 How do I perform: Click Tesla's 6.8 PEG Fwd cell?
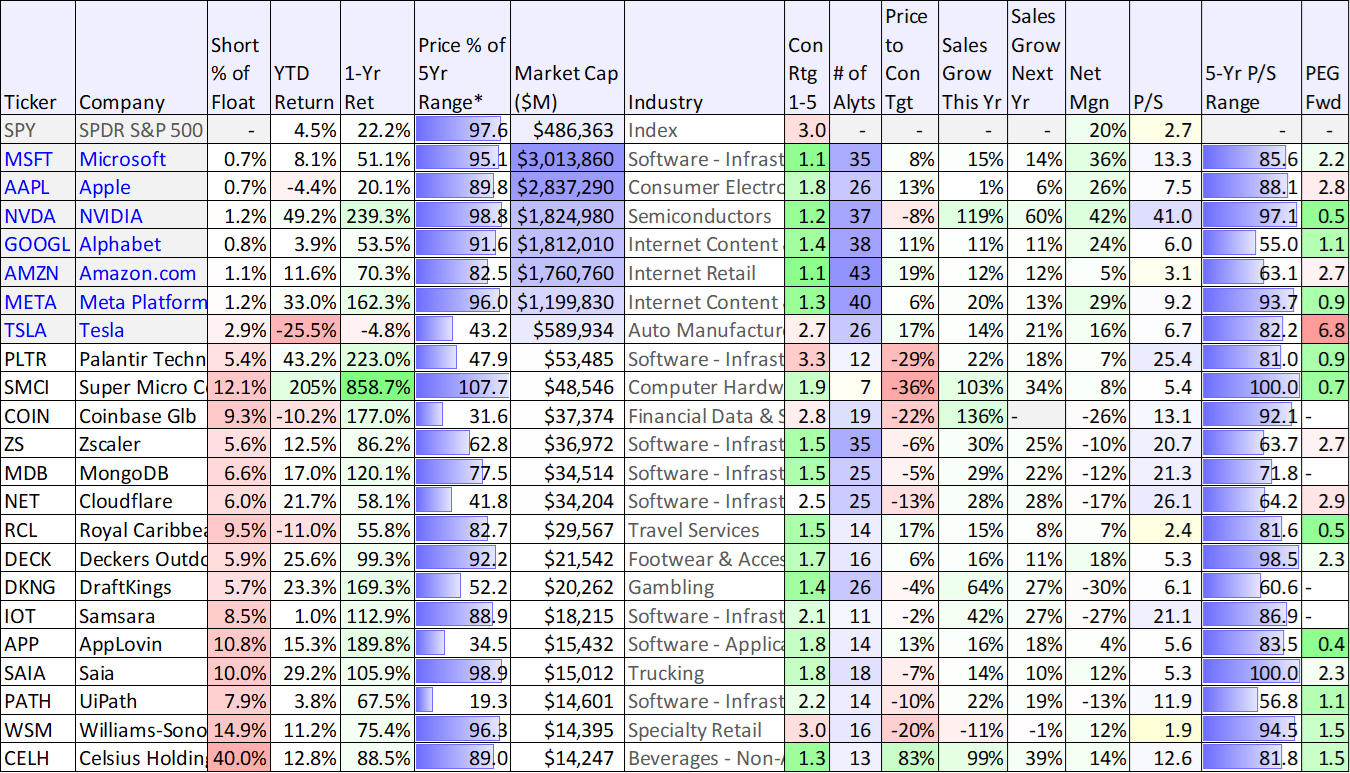[x=1325, y=330]
